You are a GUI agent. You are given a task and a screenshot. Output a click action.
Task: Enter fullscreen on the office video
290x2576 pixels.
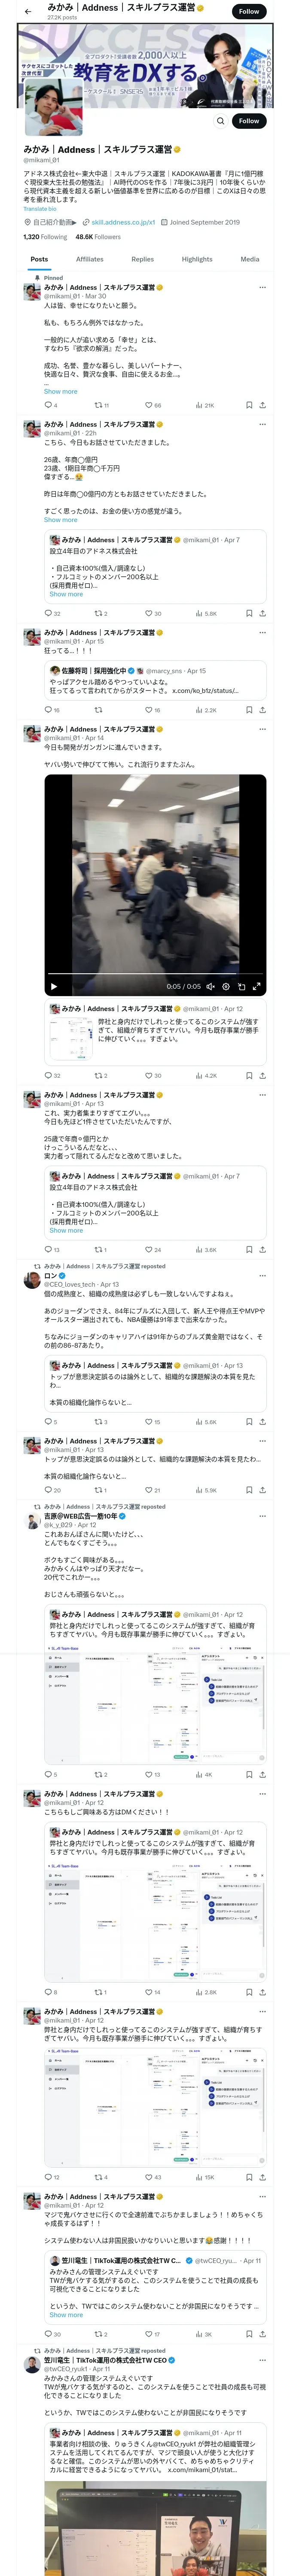[x=257, y=986]
